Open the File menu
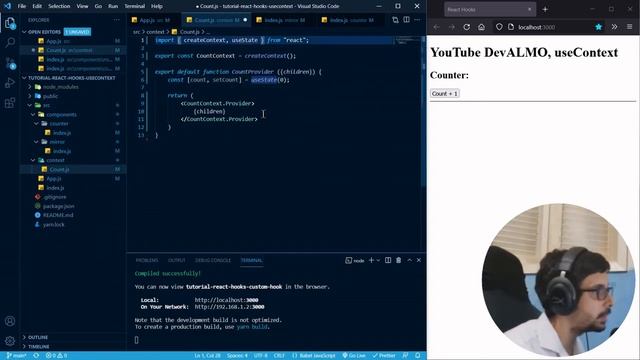Screen dimensions: 640x360 click(x=22, y=6)
